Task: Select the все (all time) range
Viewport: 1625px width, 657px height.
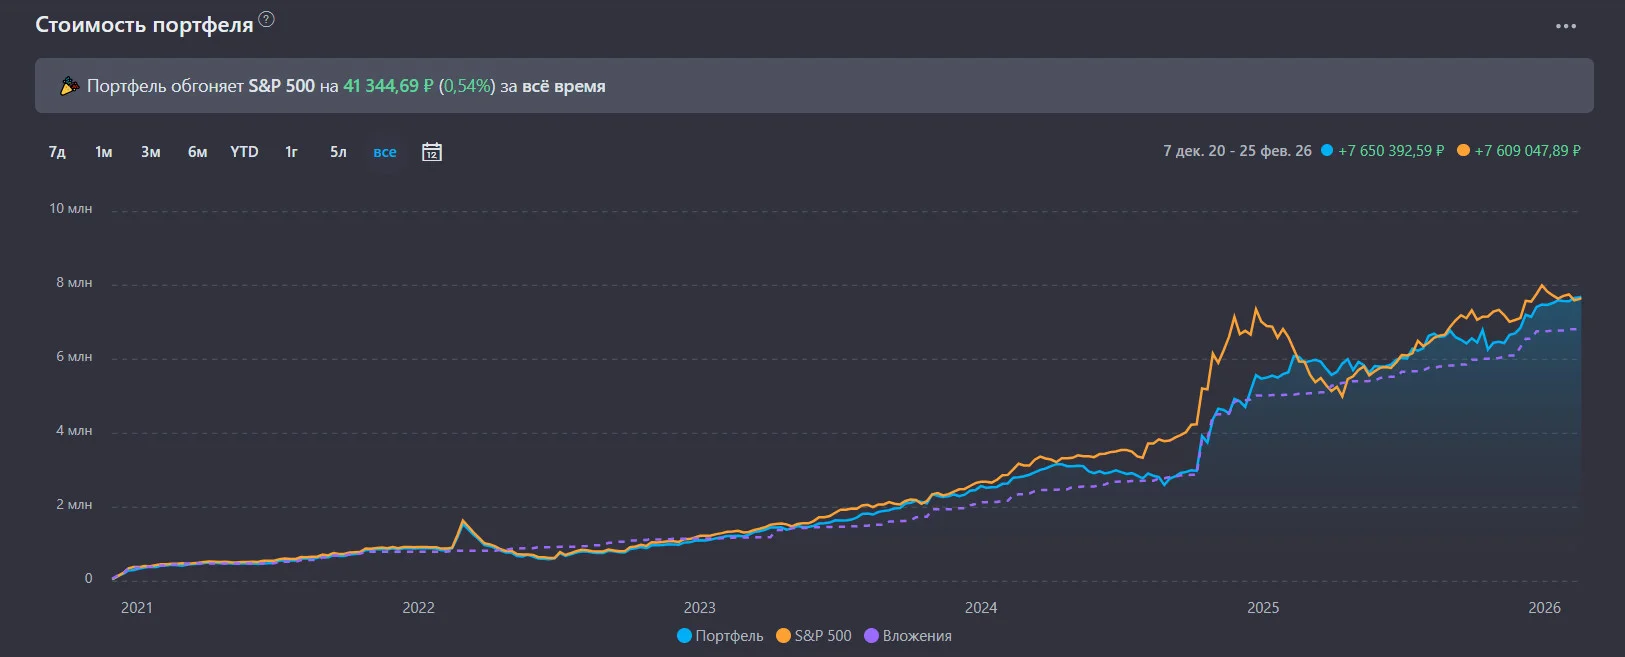Action: click(385, 152)
